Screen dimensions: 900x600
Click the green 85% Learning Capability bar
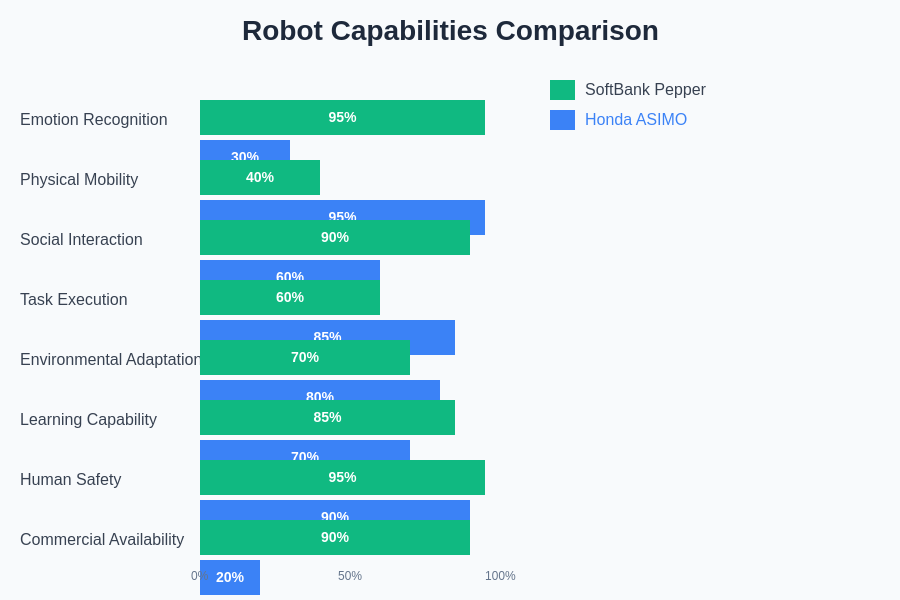coord(327,418)
